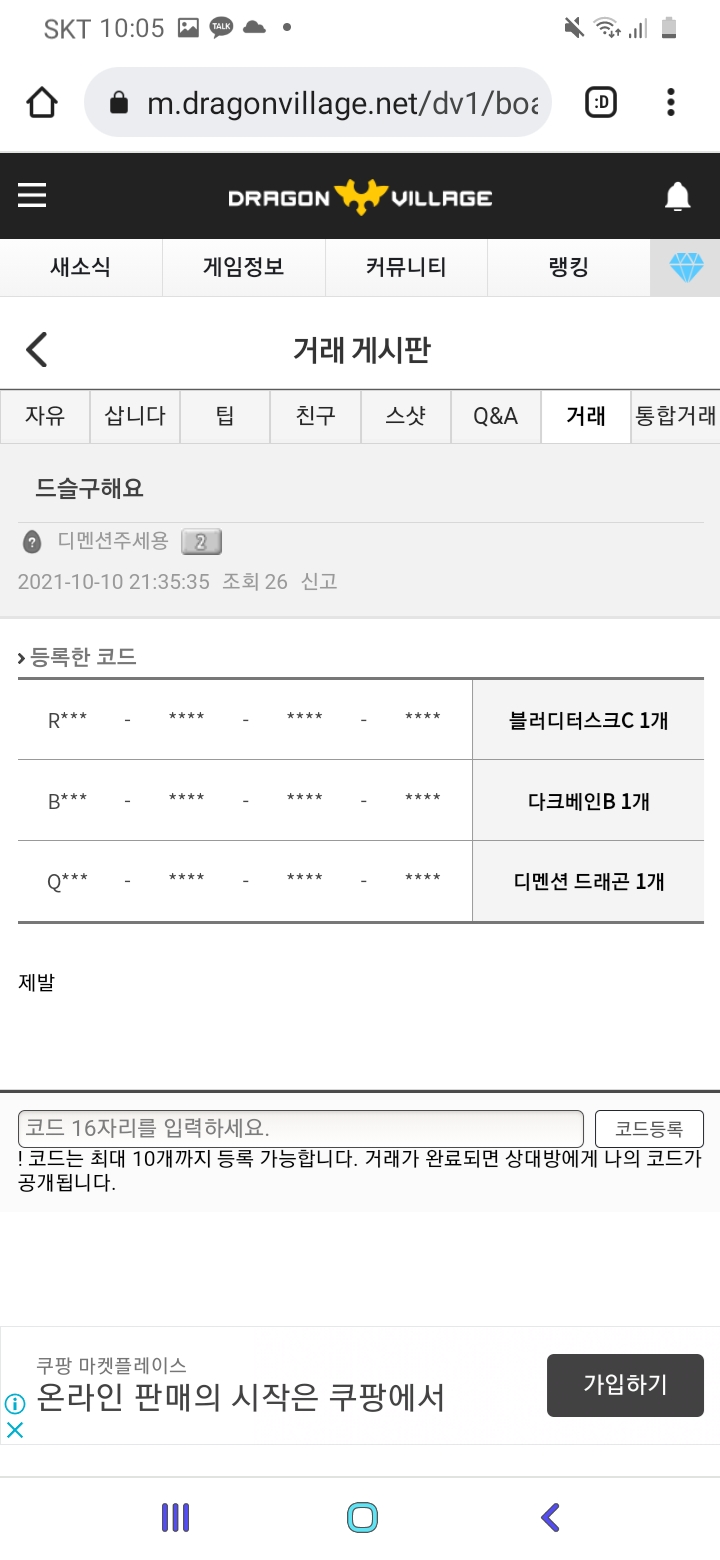Open the browser tab switcher

coord(601,102)
